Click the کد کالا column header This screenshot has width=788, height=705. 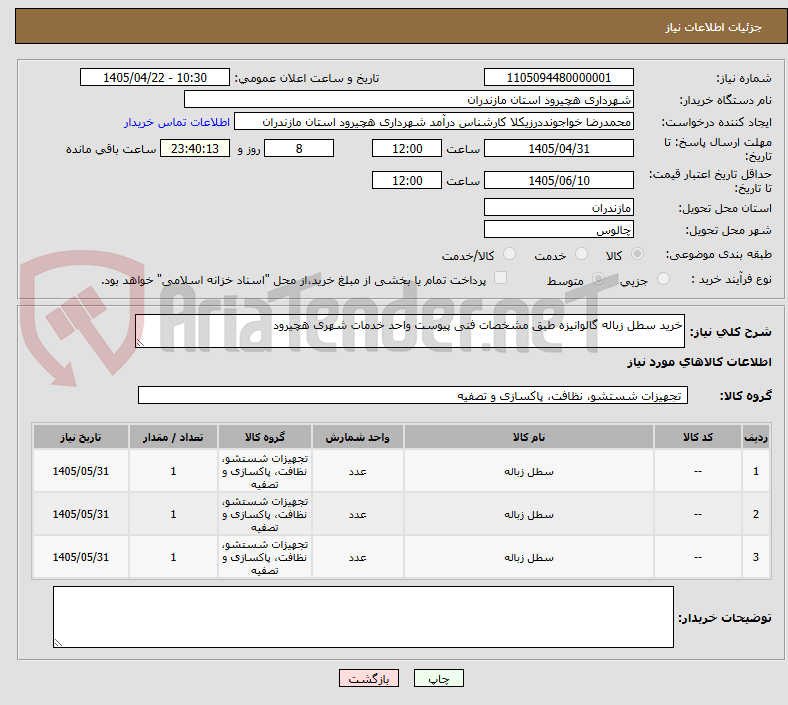[698, 437]
